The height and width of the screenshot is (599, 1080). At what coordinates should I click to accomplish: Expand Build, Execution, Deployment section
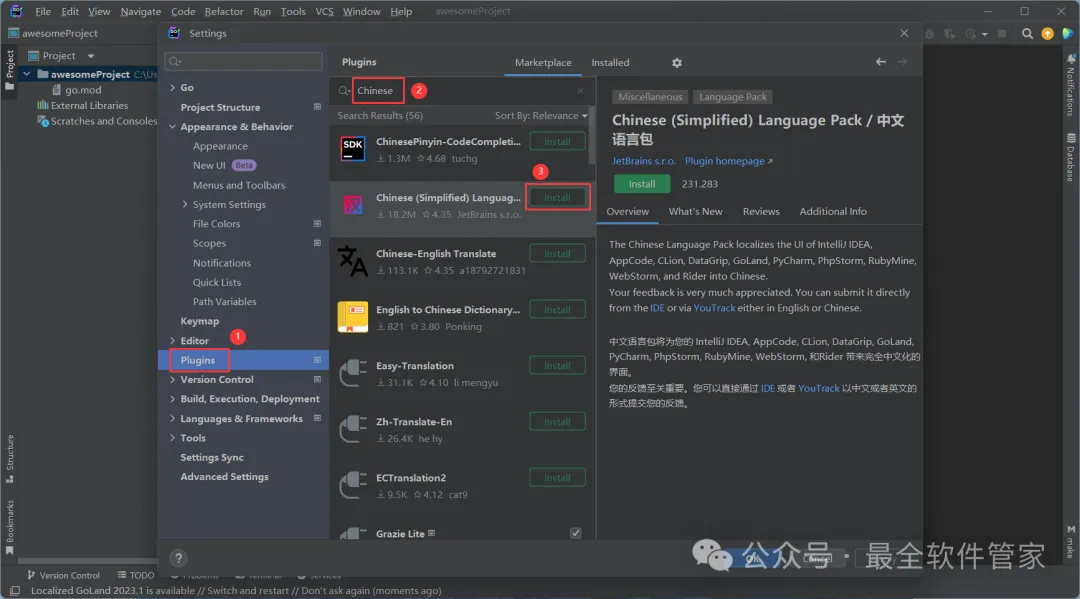click(172, 399)
